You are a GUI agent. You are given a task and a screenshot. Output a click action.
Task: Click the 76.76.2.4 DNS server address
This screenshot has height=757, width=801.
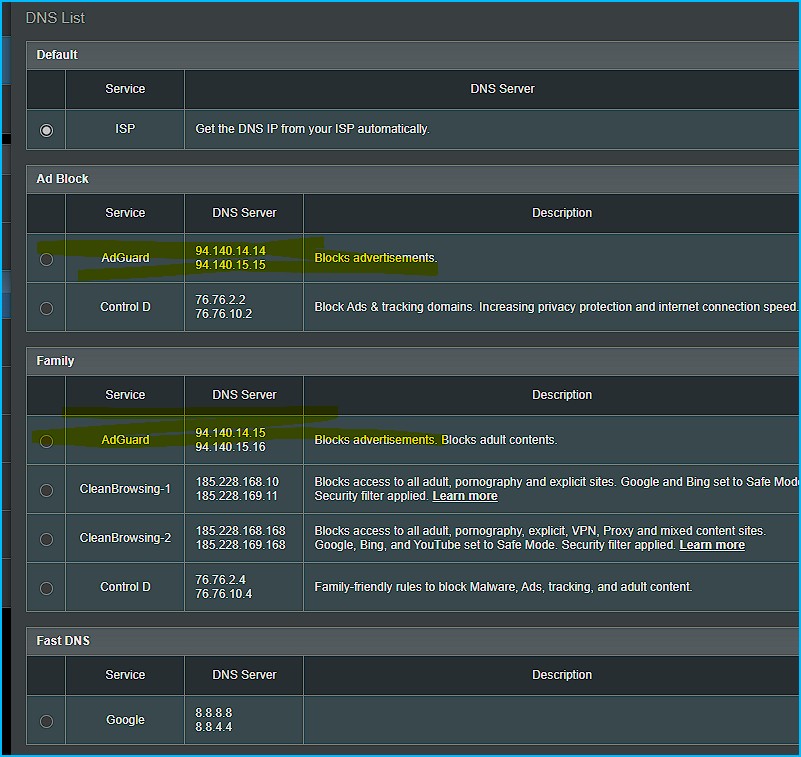220,580
